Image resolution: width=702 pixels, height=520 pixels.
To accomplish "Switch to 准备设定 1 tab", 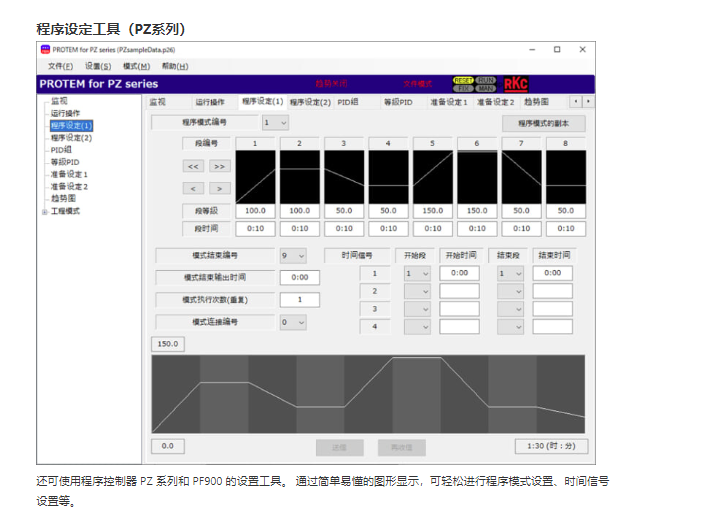I will click(x=449, y=102).
